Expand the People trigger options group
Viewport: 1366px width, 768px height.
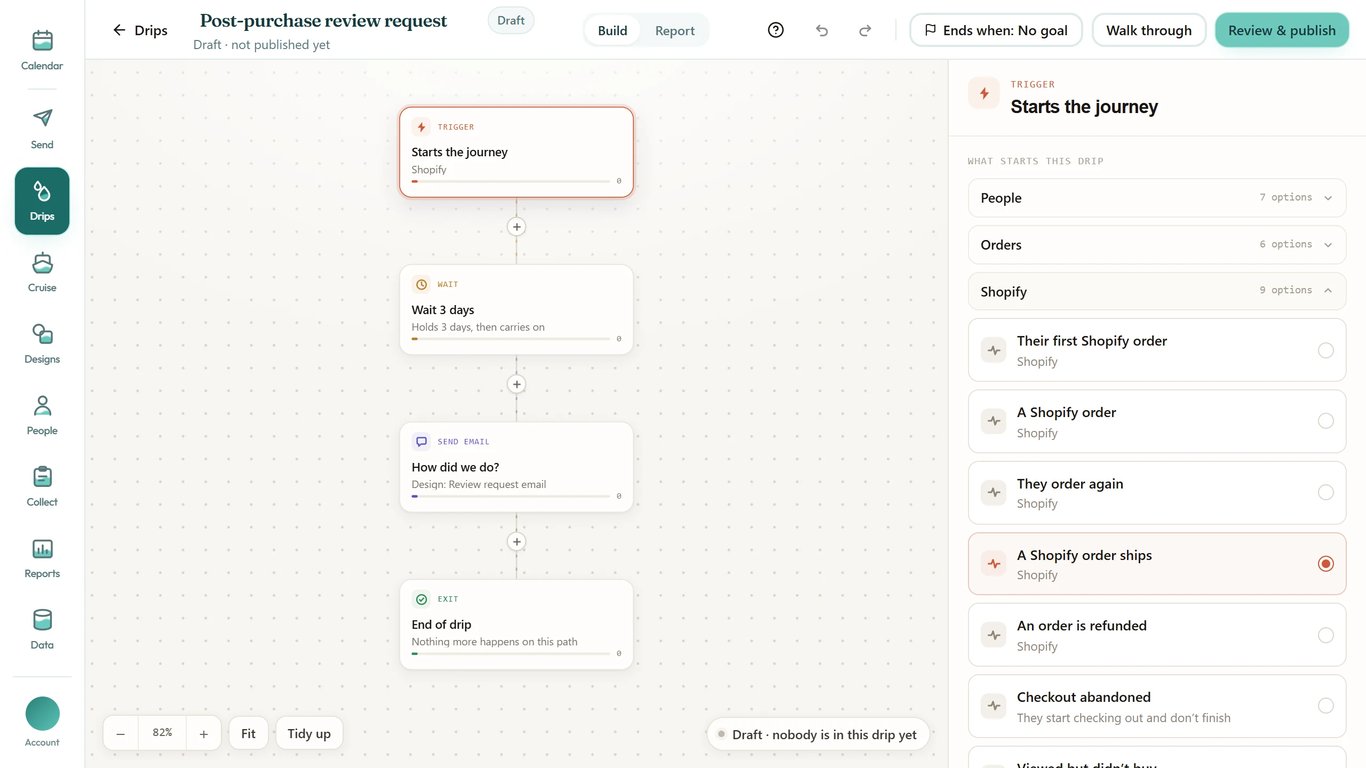[x=1157, y=198]
